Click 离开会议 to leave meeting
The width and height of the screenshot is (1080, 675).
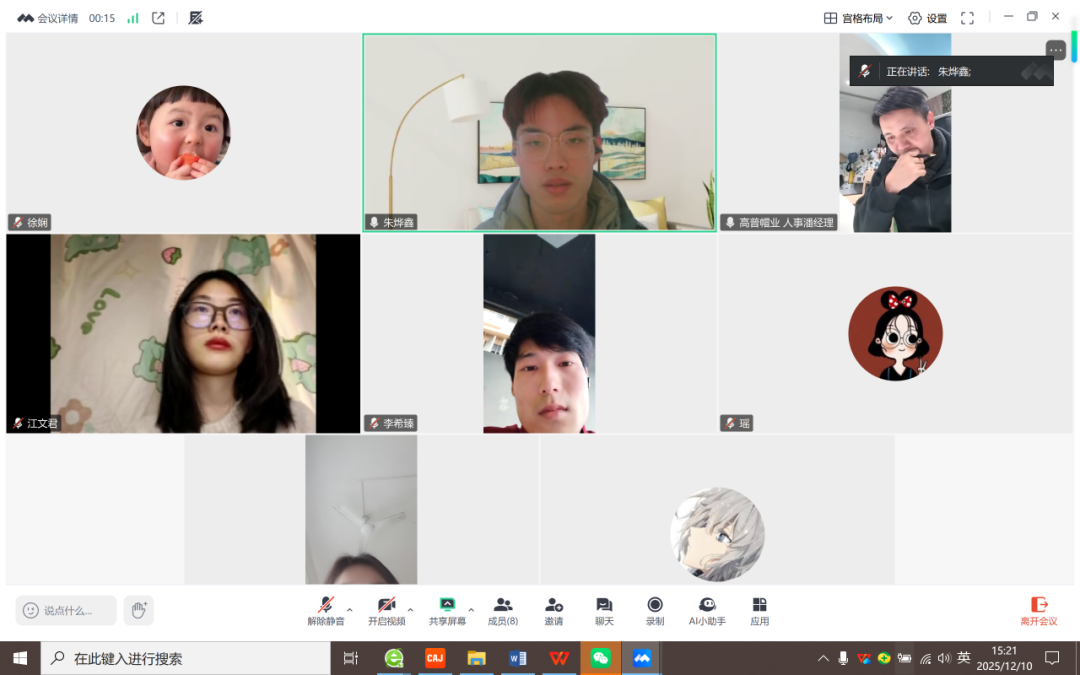point(1038,610)
